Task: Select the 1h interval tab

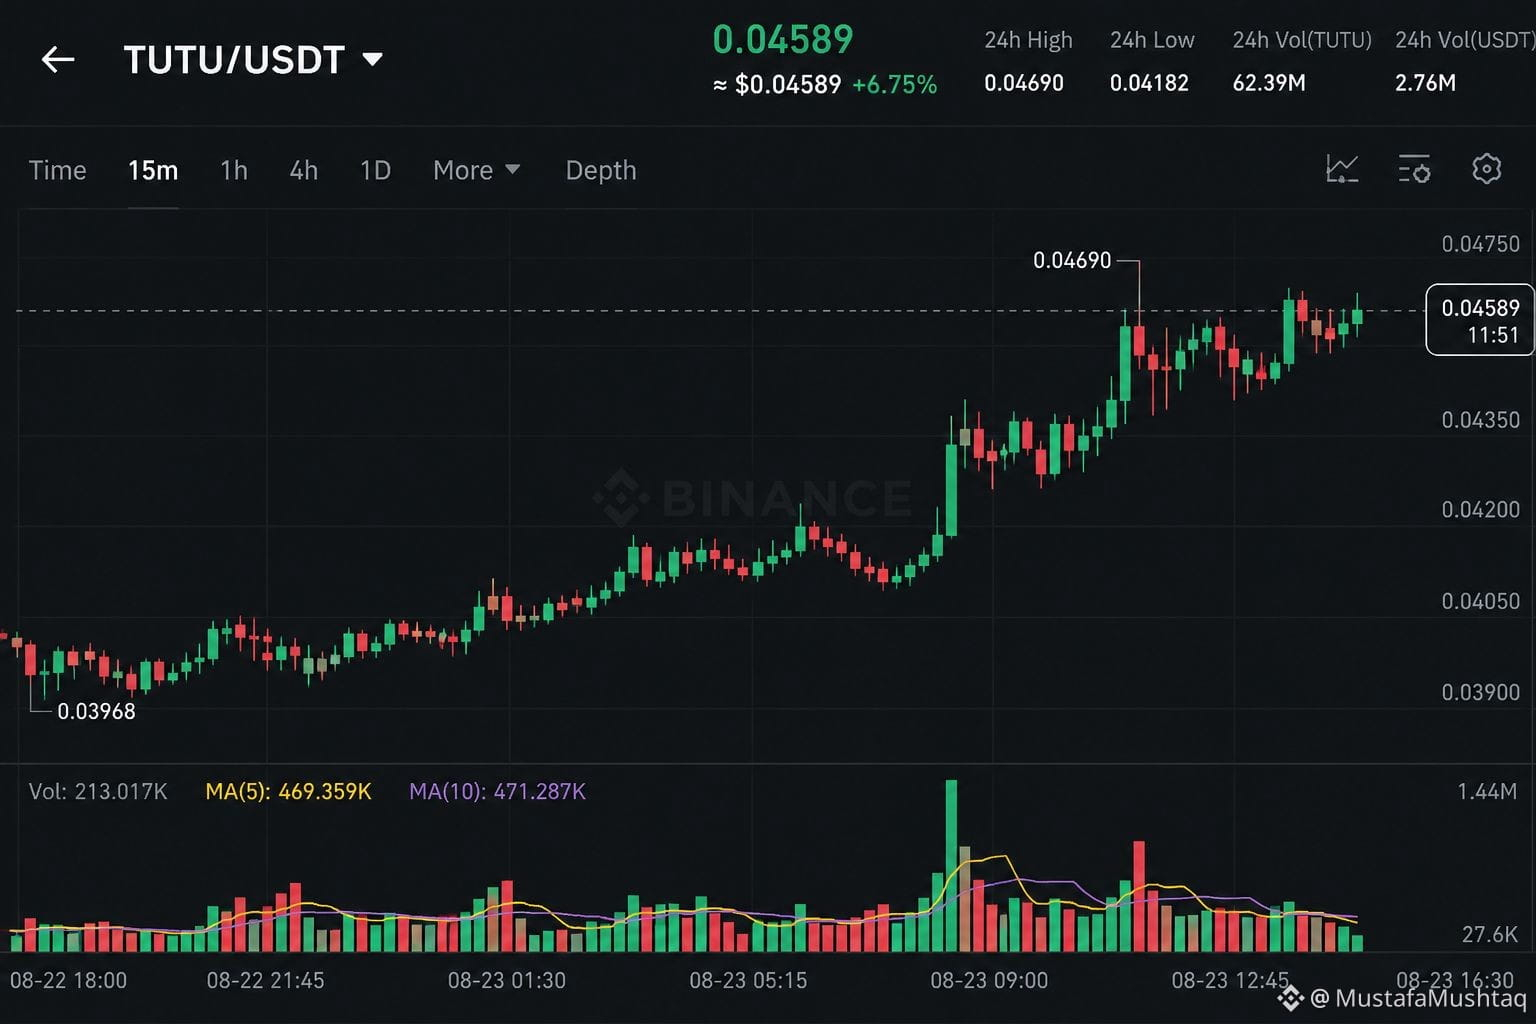Action: click(x=234, y=170)
